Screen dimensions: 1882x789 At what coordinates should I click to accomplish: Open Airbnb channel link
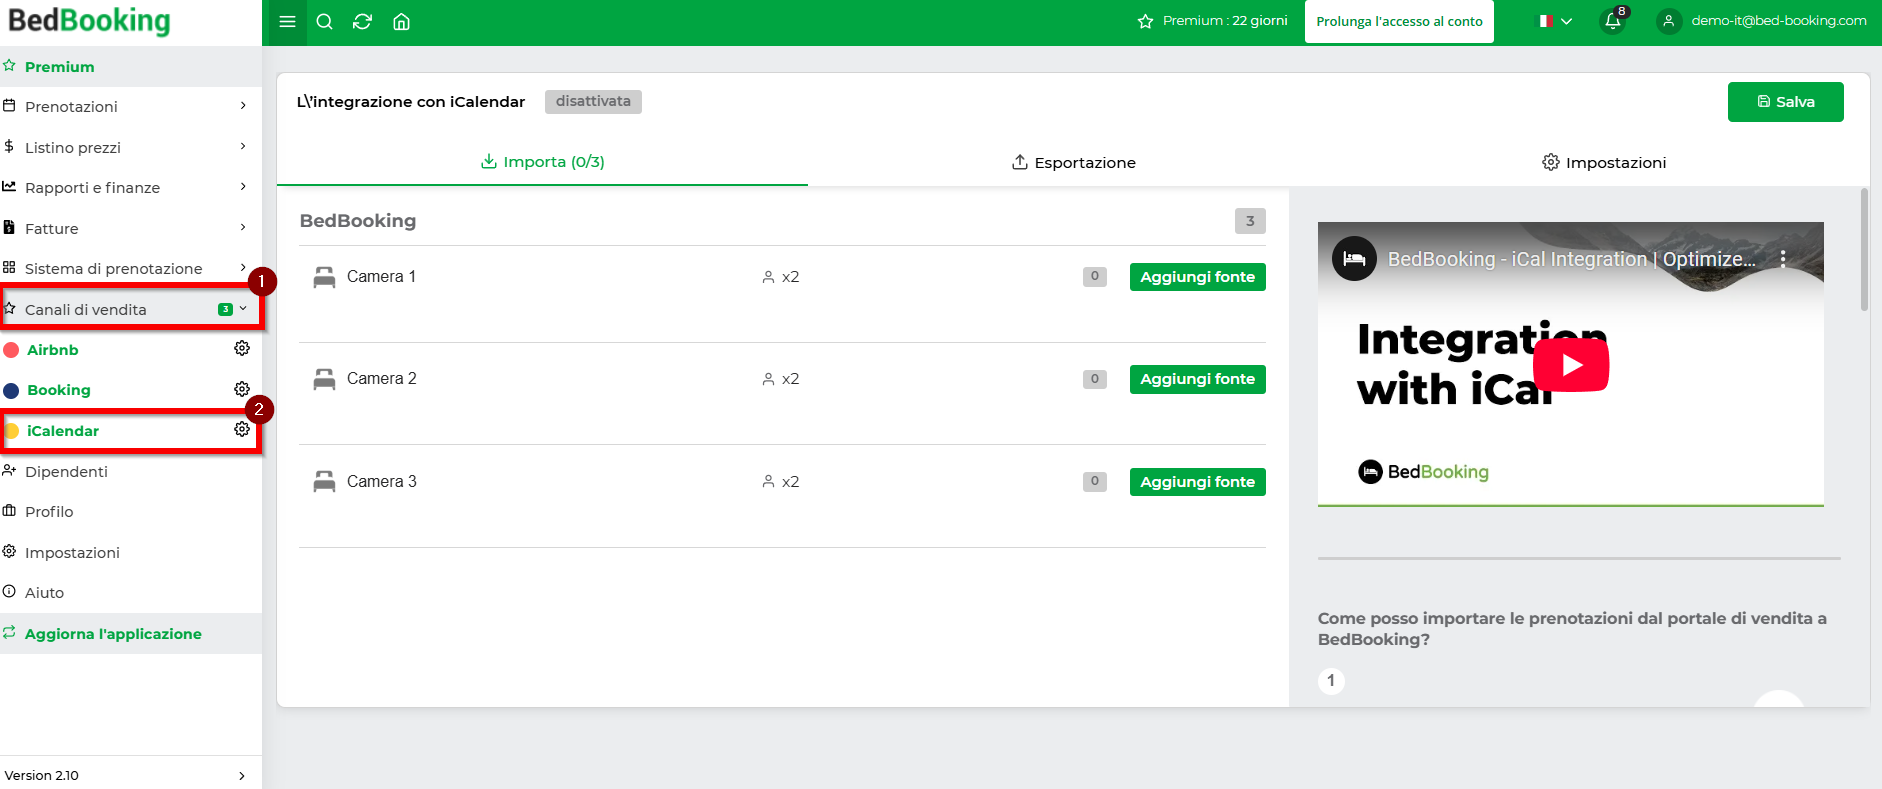coord(53,350)
